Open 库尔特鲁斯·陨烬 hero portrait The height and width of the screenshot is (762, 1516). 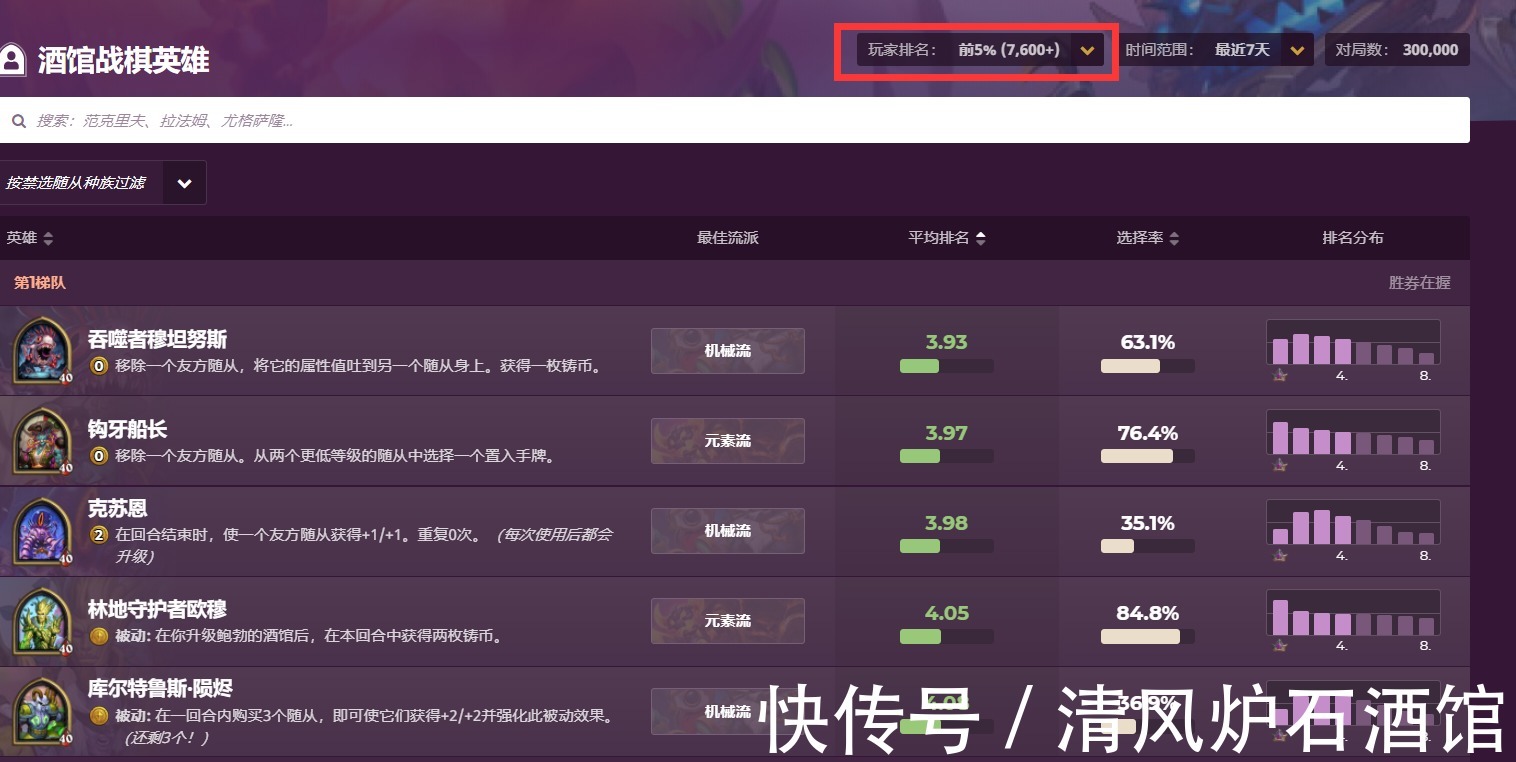click(41, 711)
